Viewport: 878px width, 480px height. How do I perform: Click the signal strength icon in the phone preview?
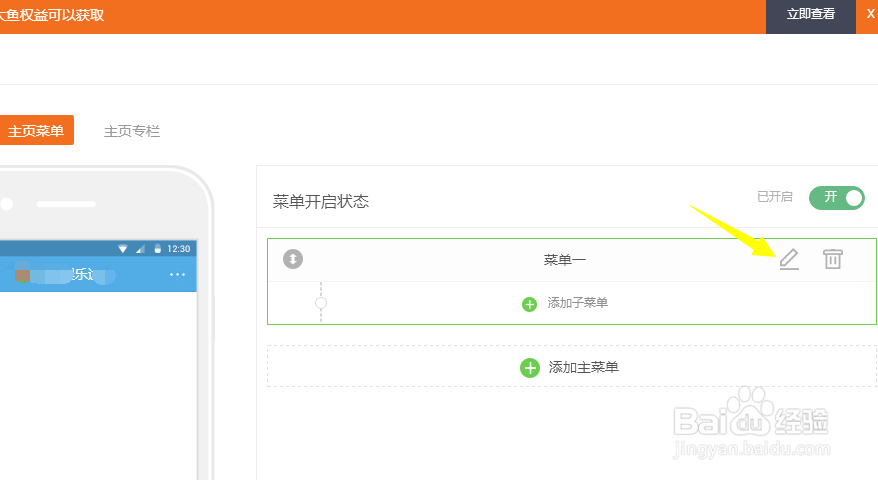[x=140, y=248]
